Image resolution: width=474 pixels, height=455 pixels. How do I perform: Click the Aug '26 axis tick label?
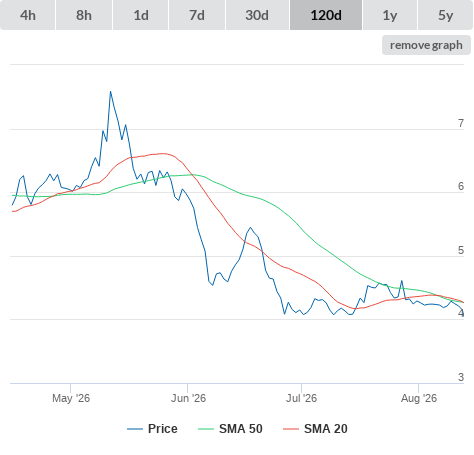(419, 398)
